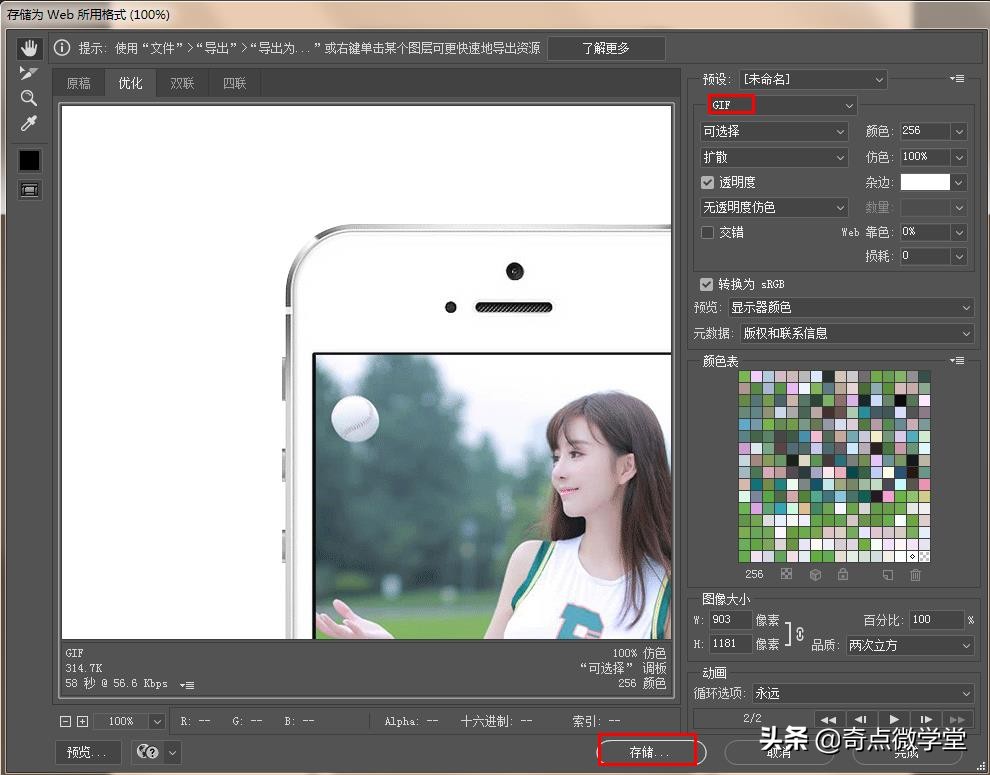Click the lock color icon in color table
This screenshot has height=775, width=990.
843,575
